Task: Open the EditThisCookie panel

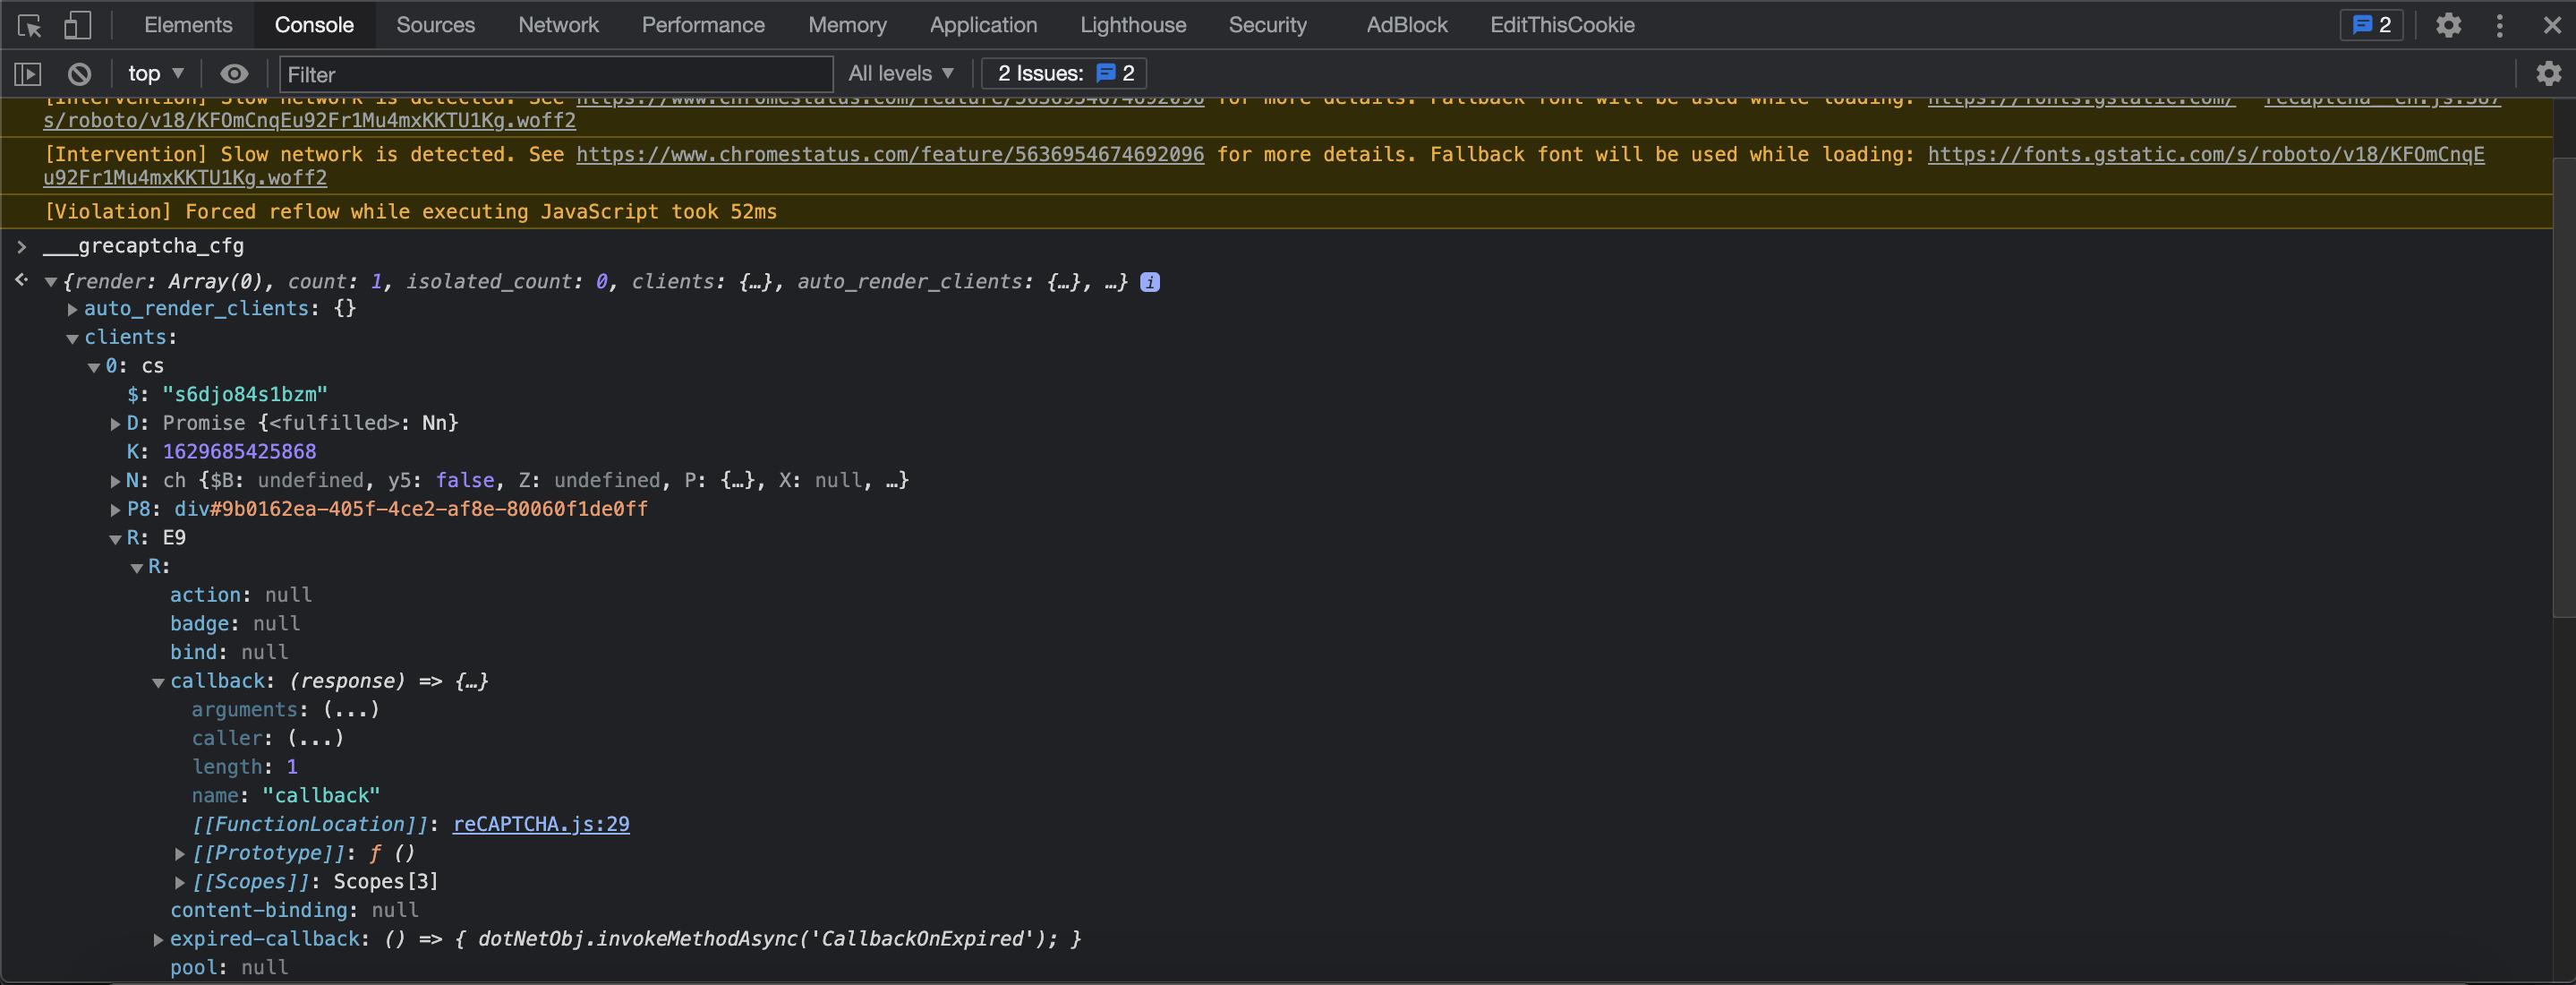Action: [1561, 25]
